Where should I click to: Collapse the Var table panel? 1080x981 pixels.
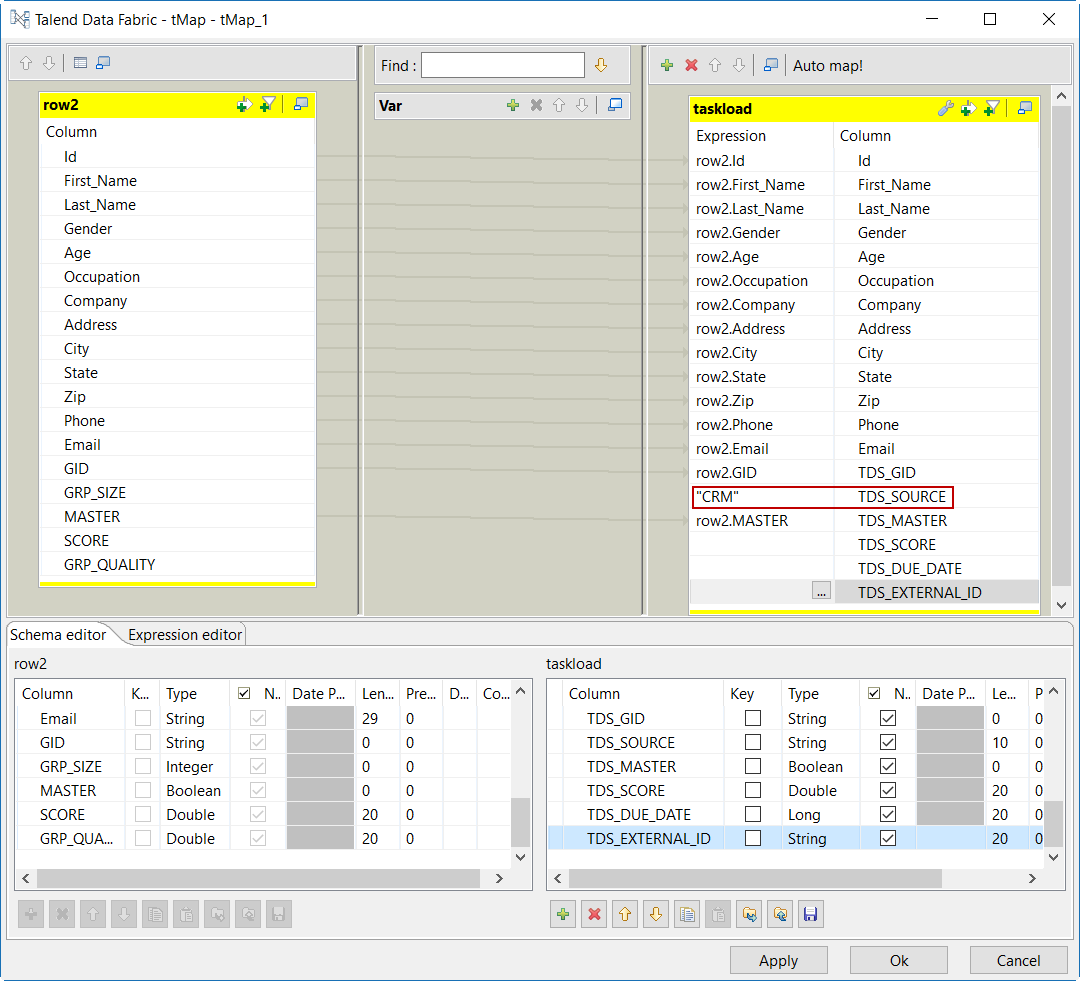point(615,105)
